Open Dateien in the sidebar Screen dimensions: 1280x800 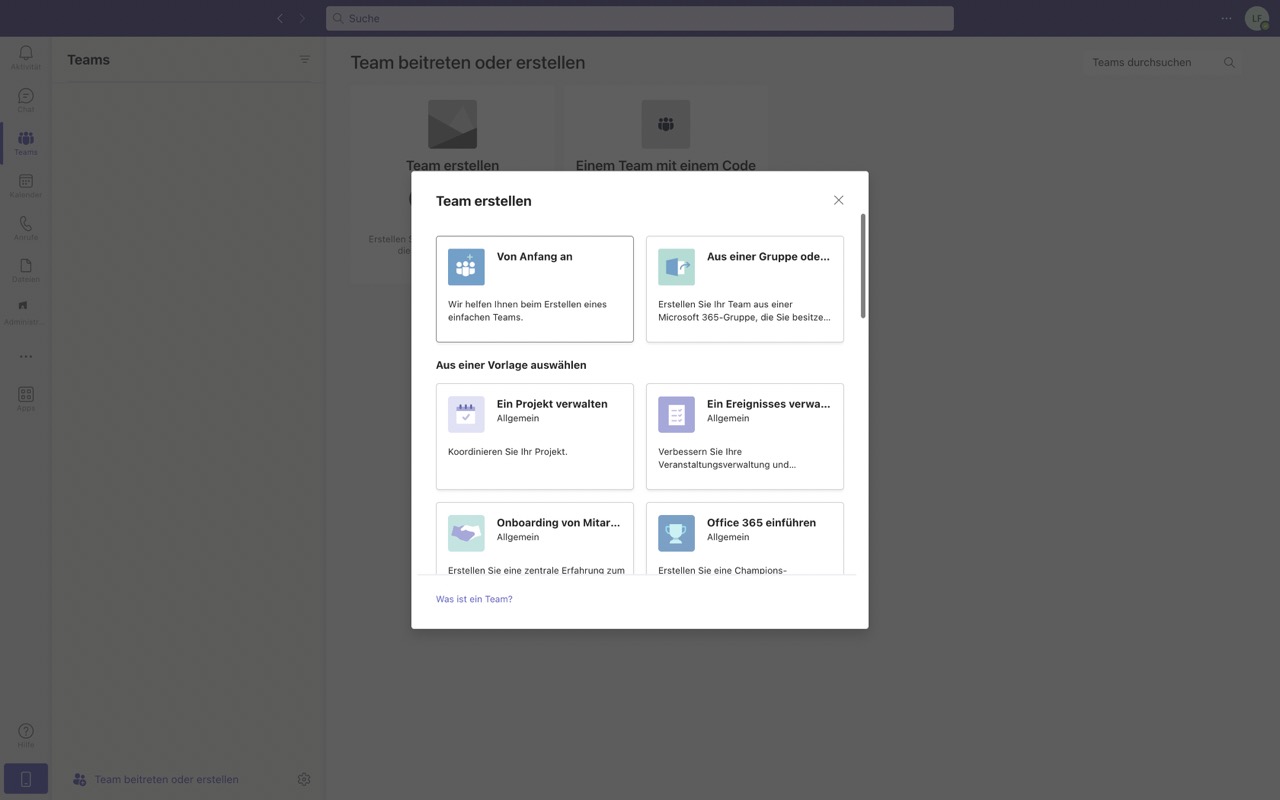[25, 268]
